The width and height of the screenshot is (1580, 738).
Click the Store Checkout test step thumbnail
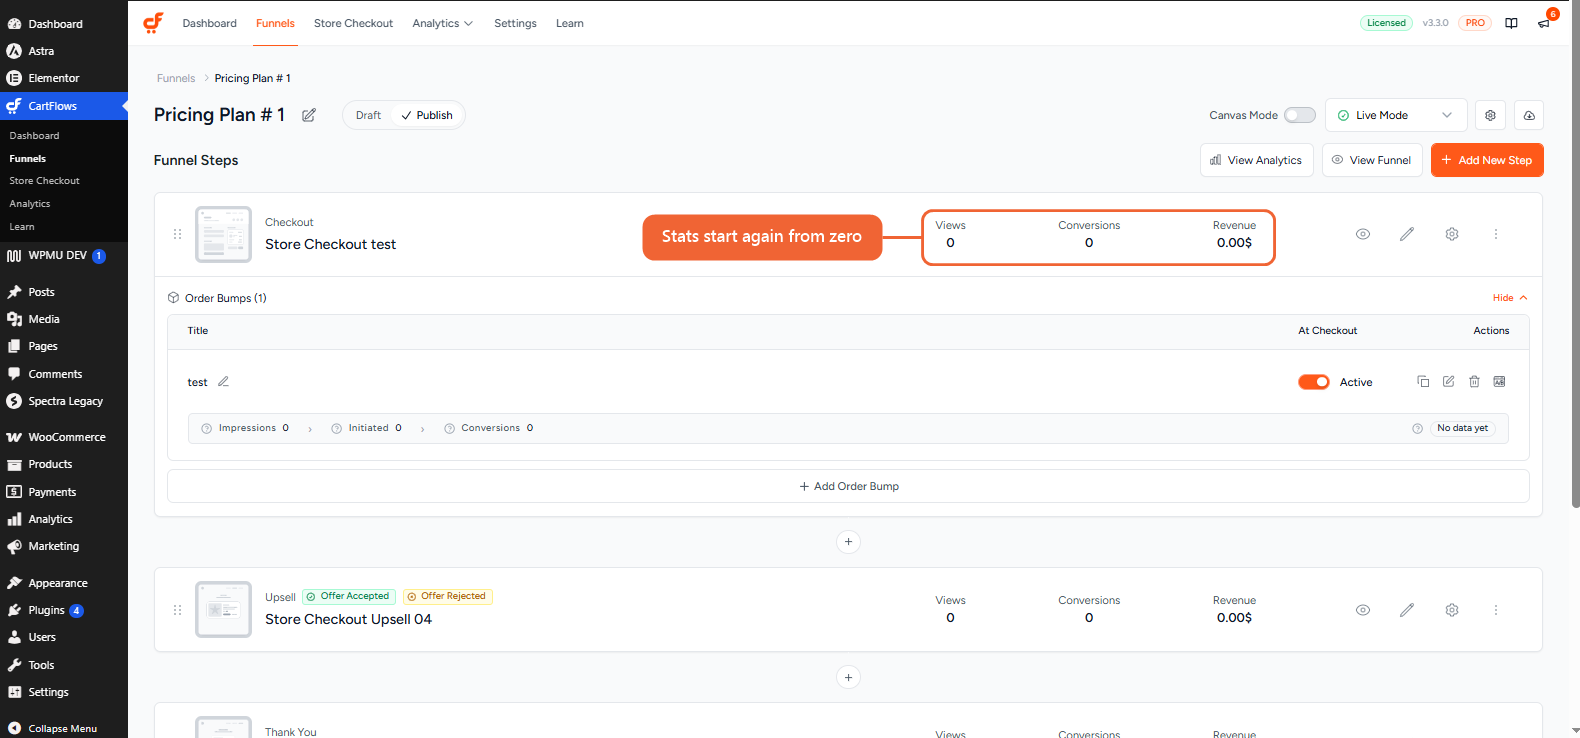223,234
